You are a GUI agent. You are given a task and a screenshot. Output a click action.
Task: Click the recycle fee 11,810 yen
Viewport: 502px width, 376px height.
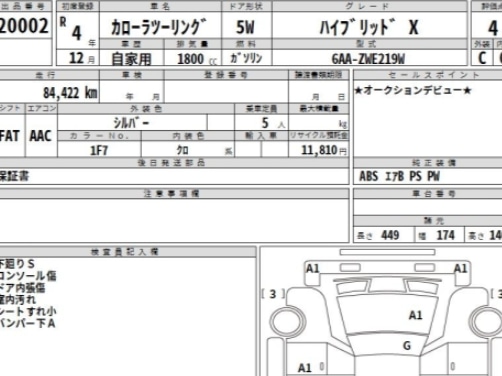[324, 150]
